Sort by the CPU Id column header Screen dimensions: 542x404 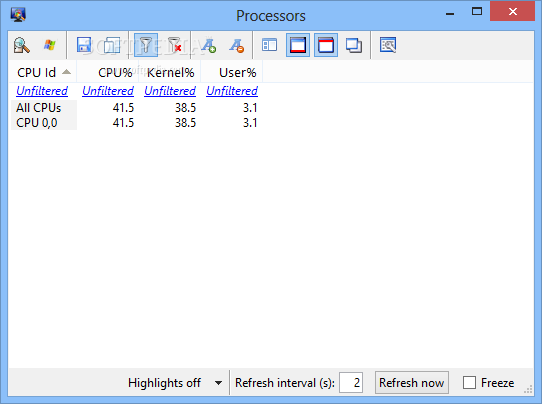point(43,73)
